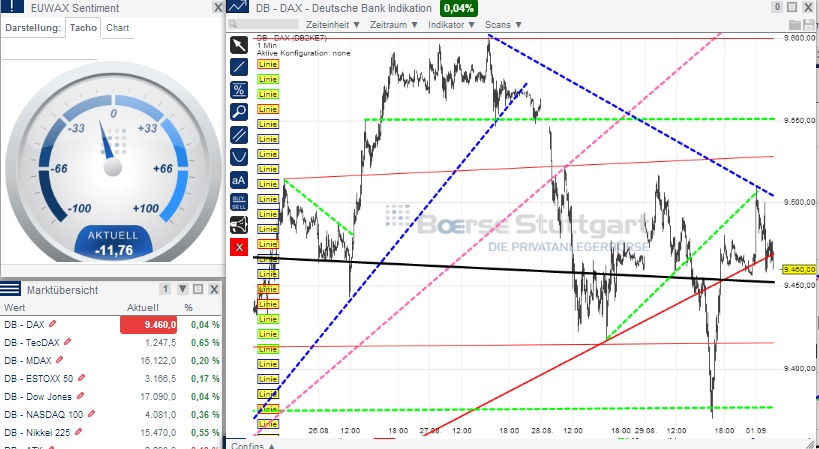Click the pencil icon next to DB - DAX
The image size is (819, 449).
[x=52, y=324]
